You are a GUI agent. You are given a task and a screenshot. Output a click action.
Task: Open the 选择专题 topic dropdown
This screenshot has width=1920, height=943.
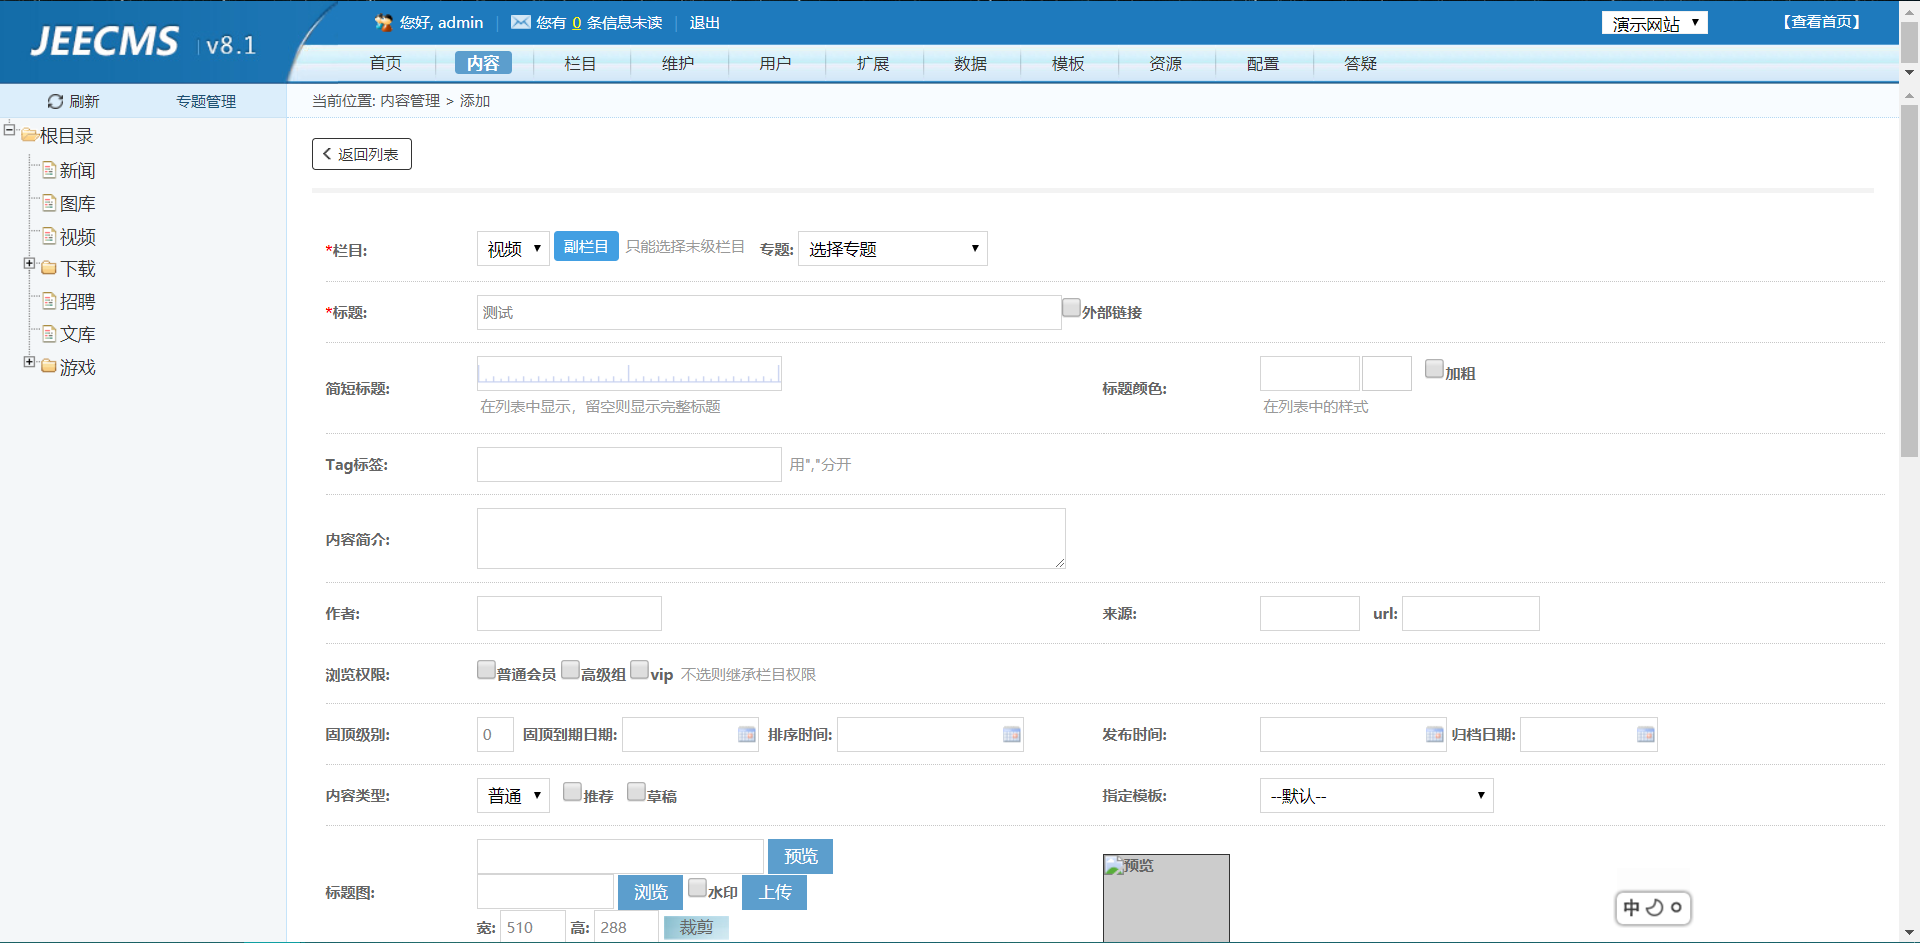click(892, 249)
